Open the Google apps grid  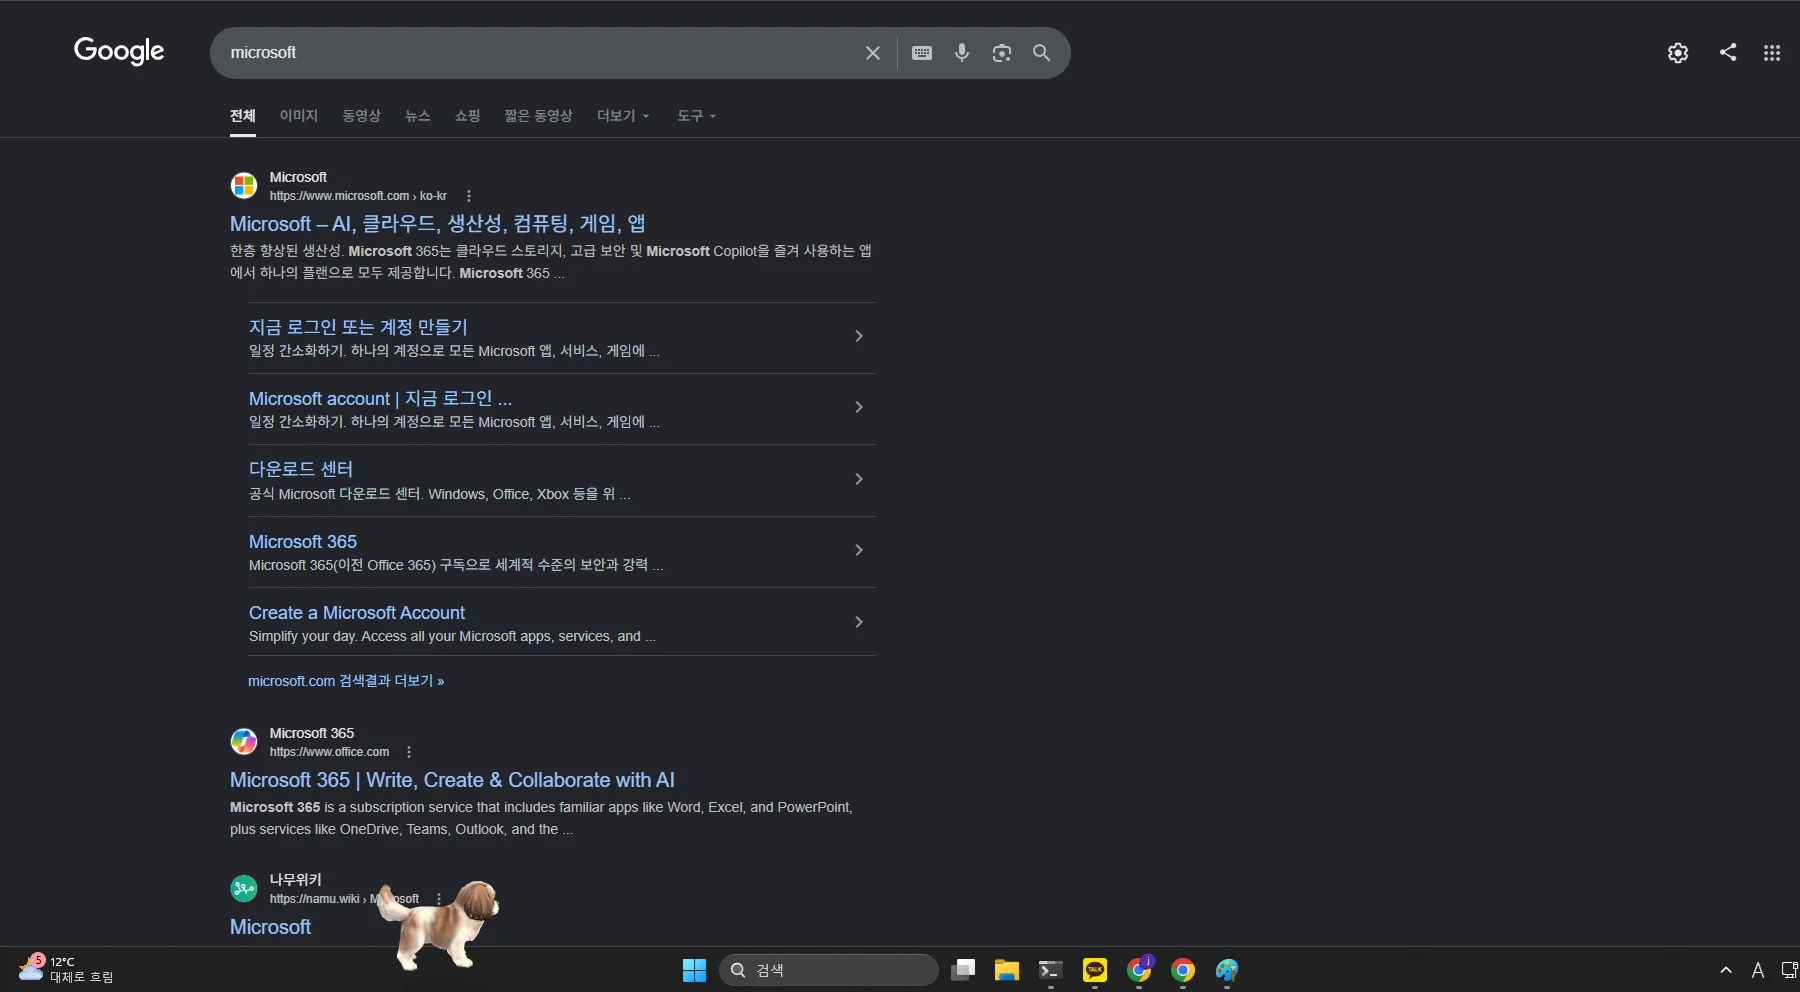(x=1772, y=53)
